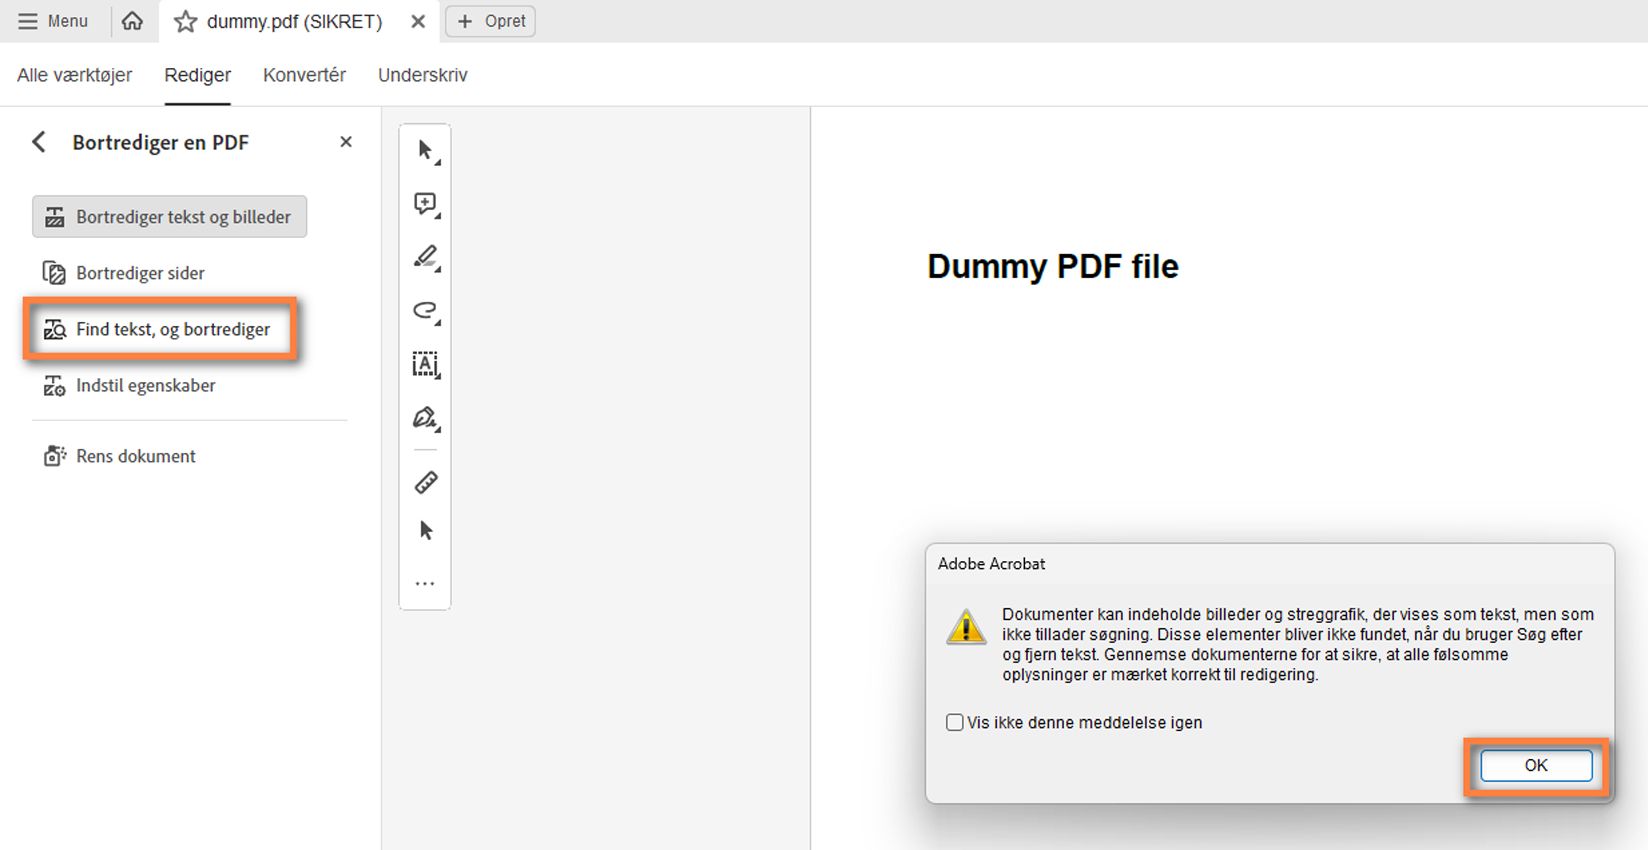Tick Vis ikke denne meddelelse igen
1648x850 pixels.
coord(955,722)
